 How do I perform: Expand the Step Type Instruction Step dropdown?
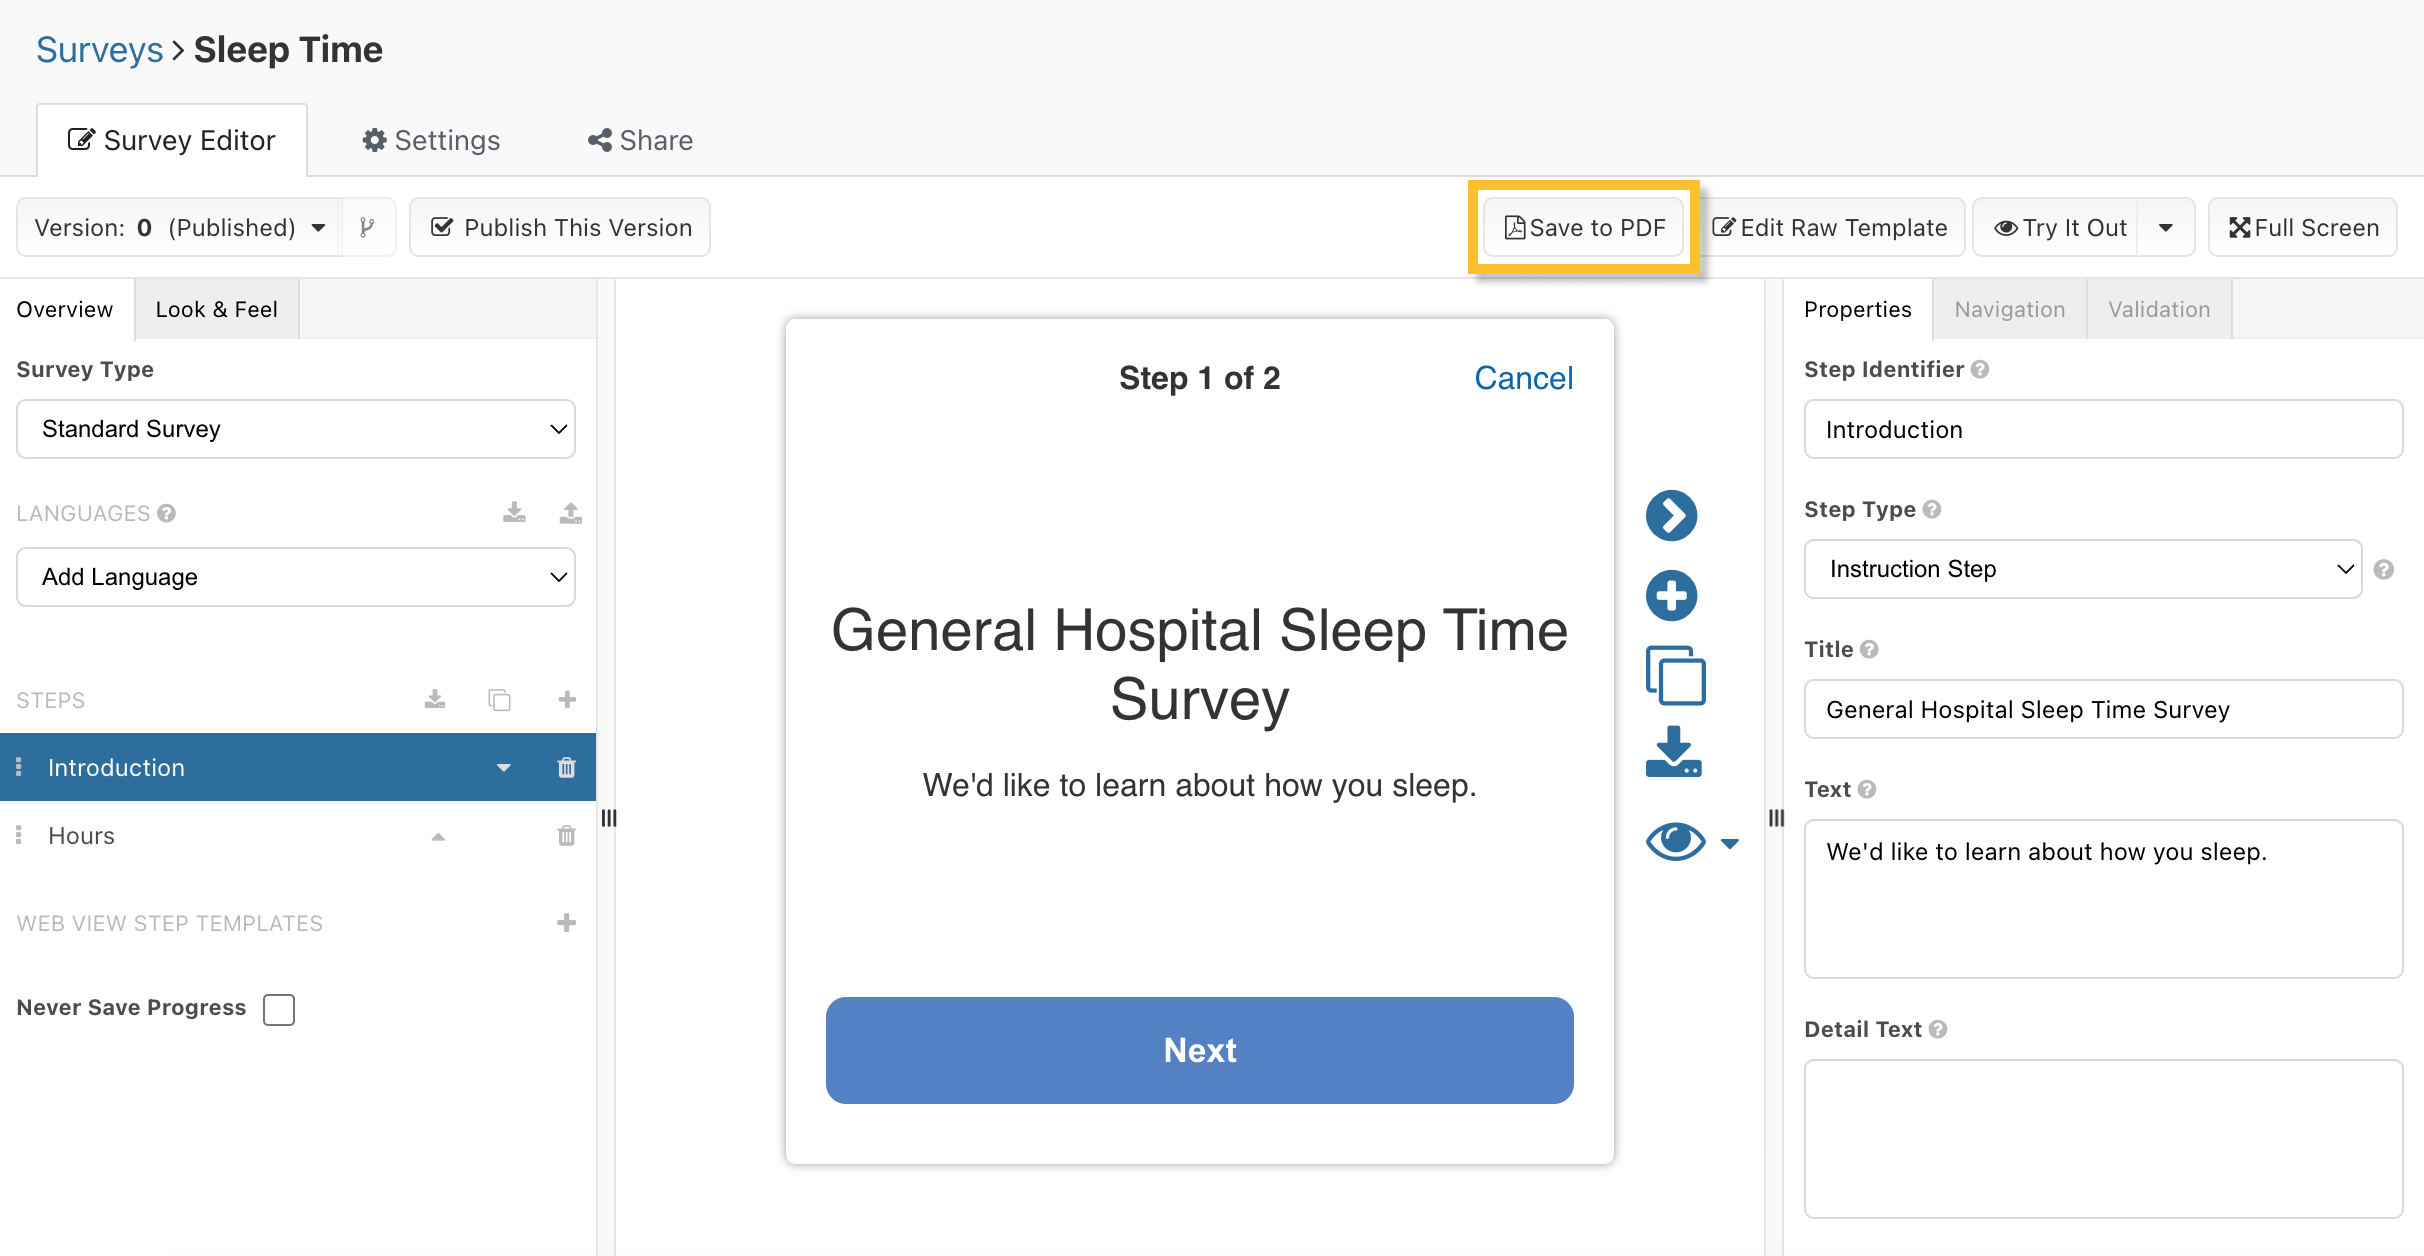tap(2082, 569)
